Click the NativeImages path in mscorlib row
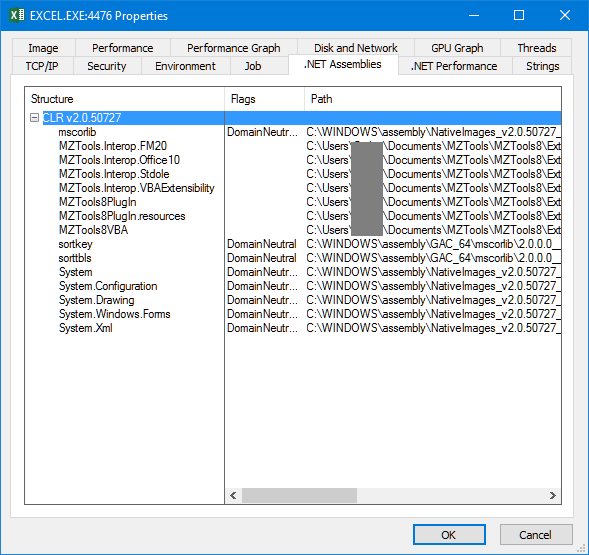 coord(433,132)
